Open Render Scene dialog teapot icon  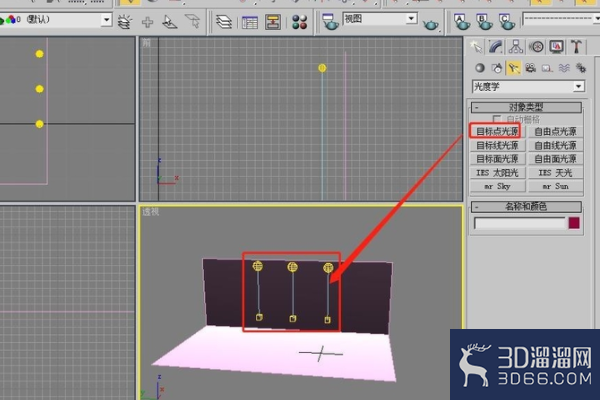click(330, 22)
